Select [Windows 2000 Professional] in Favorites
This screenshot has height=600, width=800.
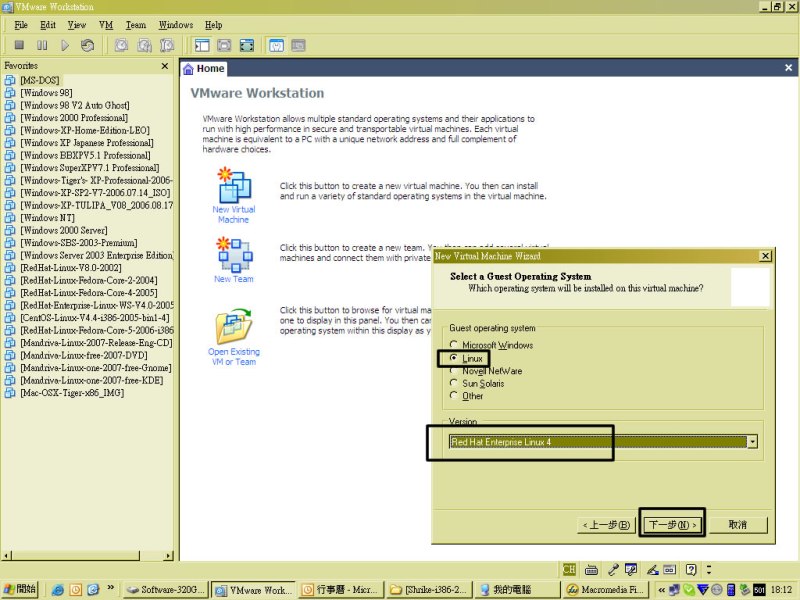pos(74,118)
